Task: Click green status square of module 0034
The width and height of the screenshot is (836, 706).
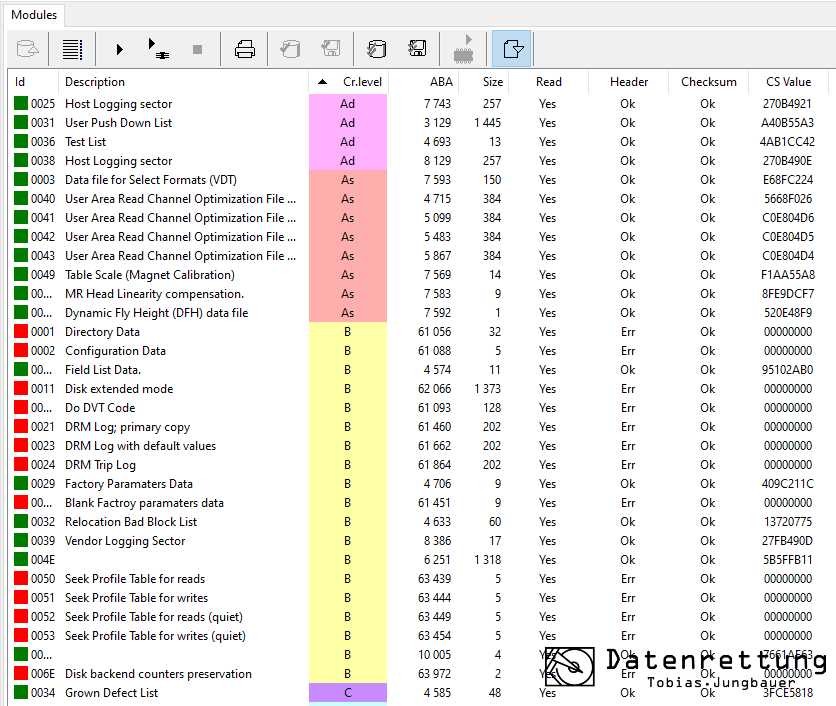Action: coord(21,693)
